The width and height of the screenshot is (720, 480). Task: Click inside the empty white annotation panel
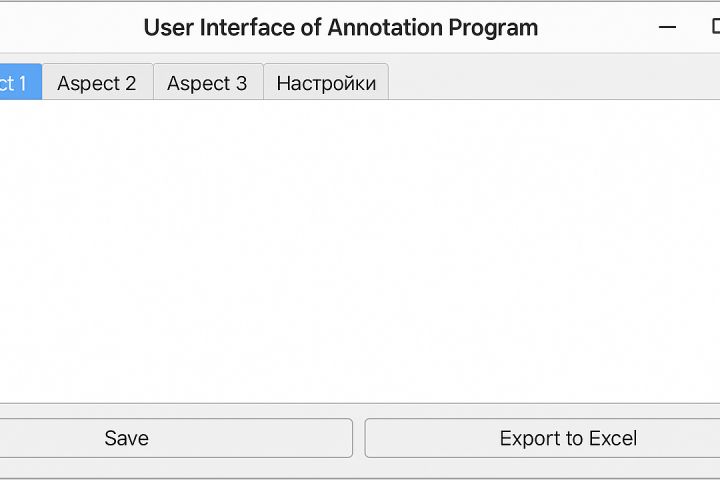click(360, 250)
